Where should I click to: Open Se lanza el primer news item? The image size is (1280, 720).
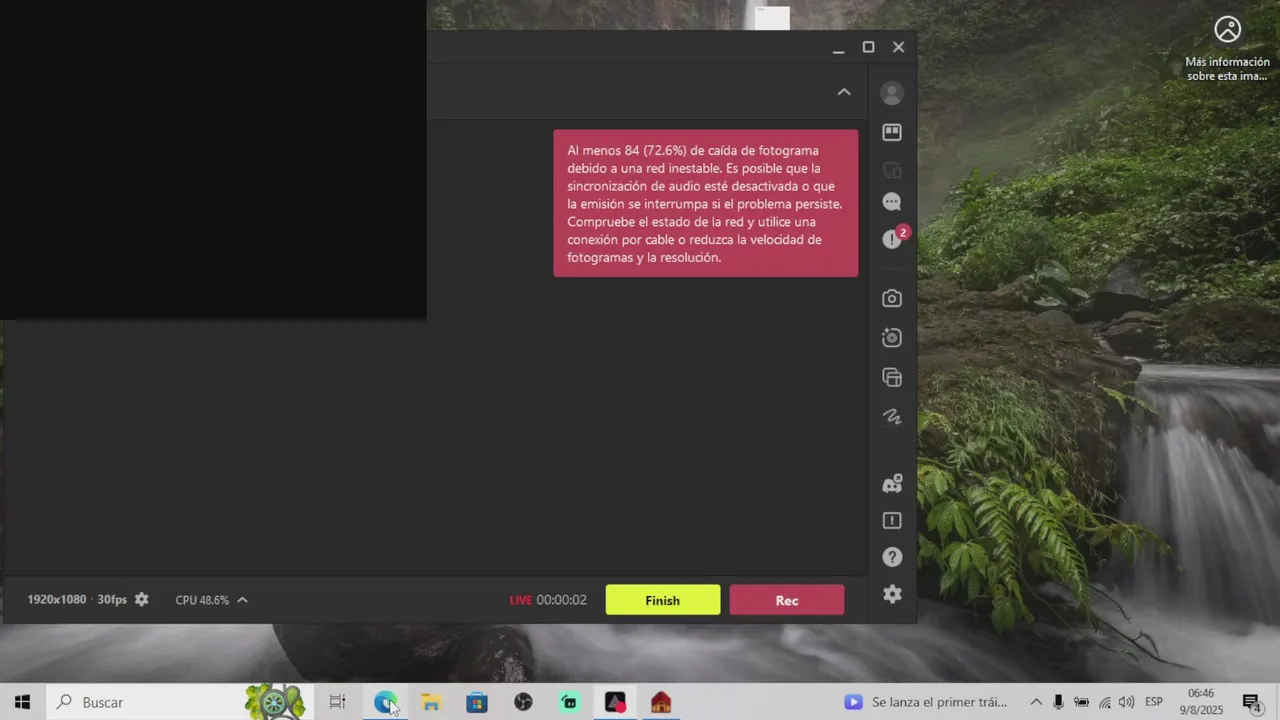[926, 702]
